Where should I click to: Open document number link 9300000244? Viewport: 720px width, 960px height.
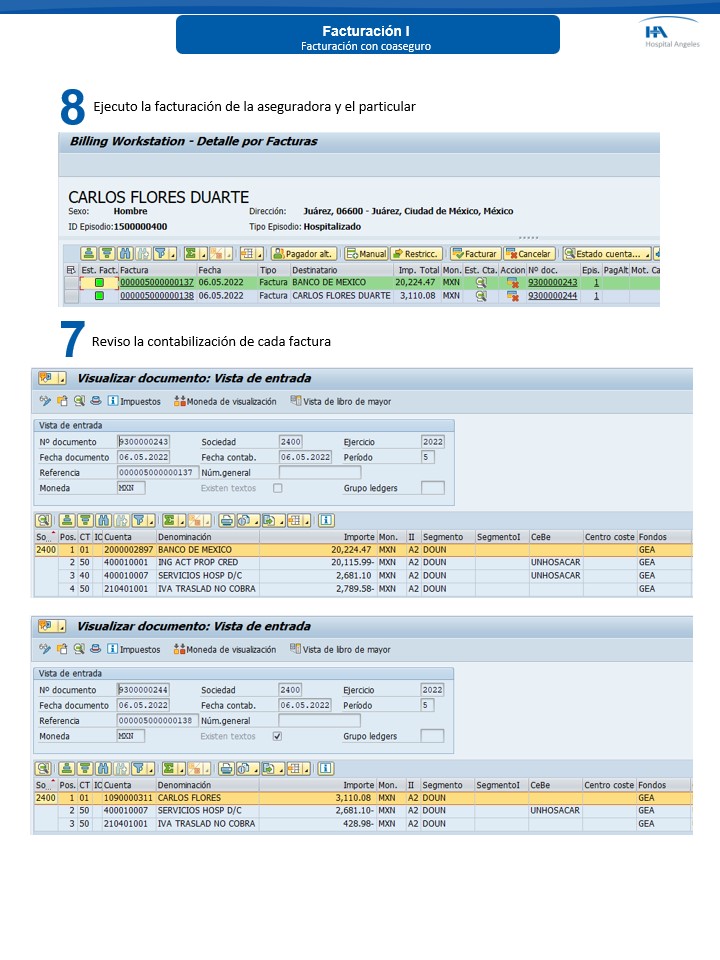coord(553,296)
